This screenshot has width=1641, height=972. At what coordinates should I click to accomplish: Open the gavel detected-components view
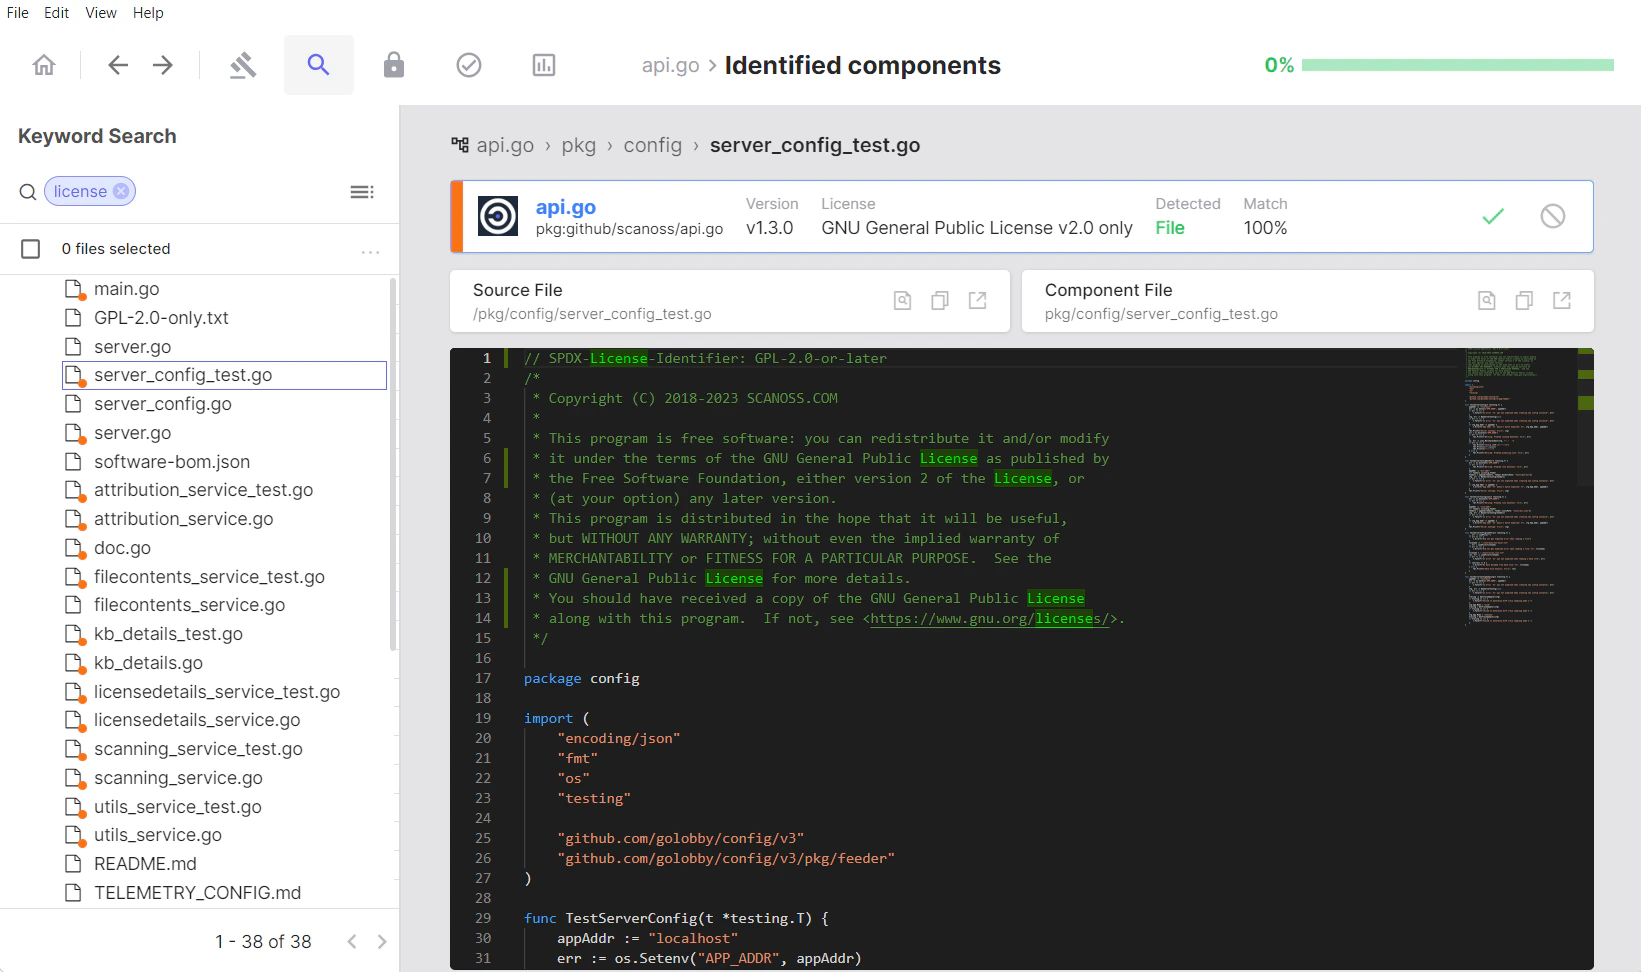(243, 65)
